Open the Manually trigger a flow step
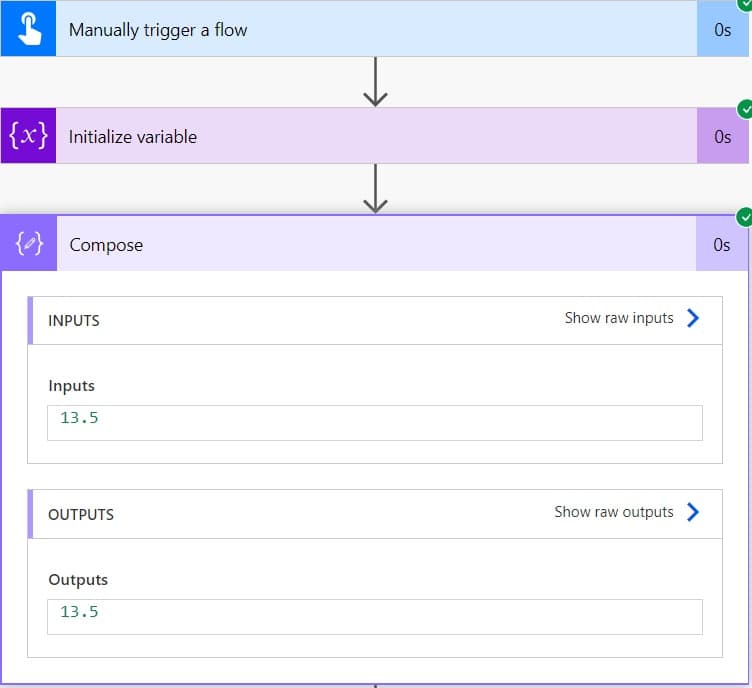Viewport: 752px width, 688px height. point(376,29)
